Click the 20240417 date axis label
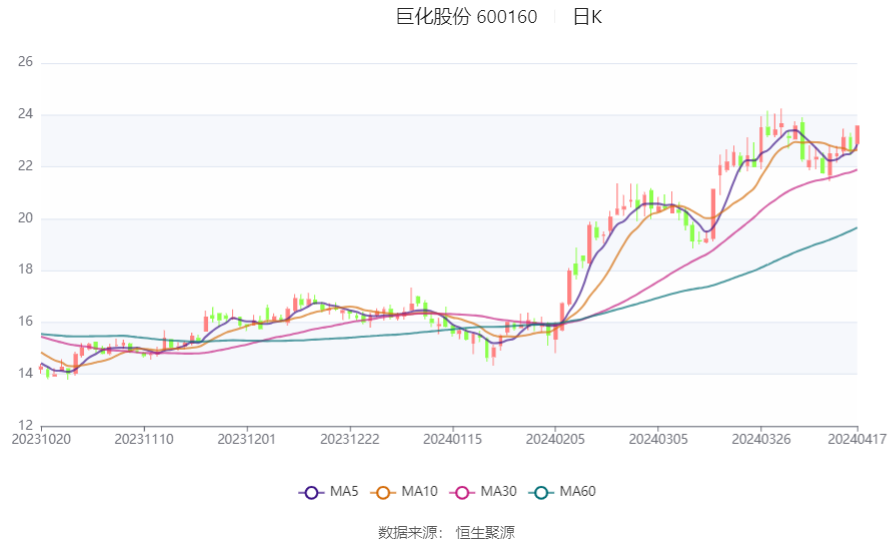893x542 pixels. (x=857, y=440)
